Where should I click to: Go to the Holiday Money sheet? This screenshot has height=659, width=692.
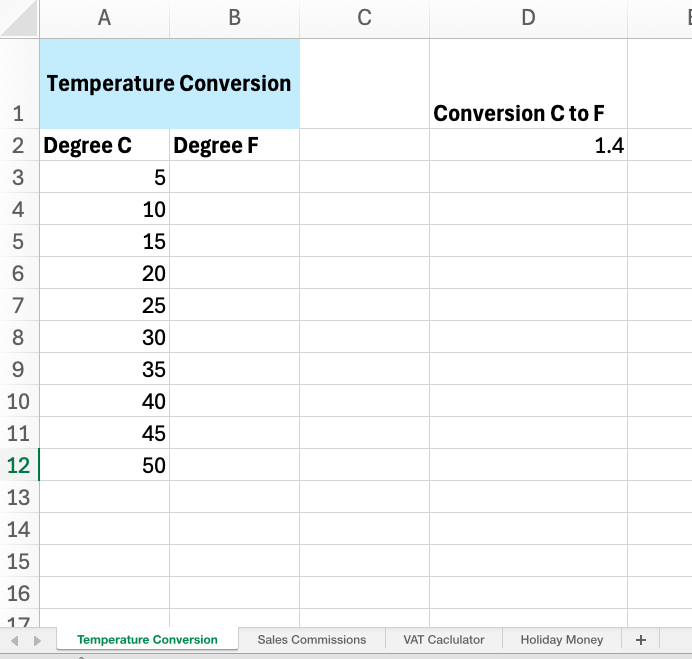tap(561, 640)
